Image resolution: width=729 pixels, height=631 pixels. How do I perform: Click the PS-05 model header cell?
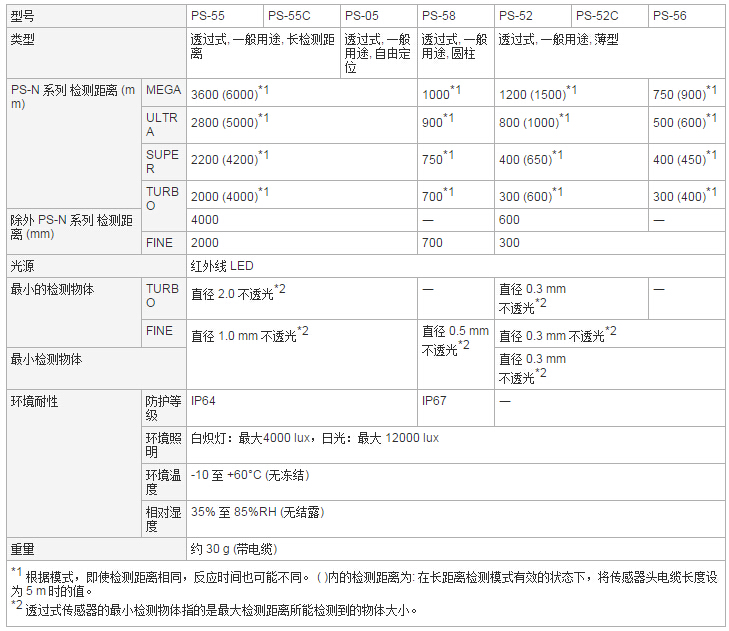[361, 16]
